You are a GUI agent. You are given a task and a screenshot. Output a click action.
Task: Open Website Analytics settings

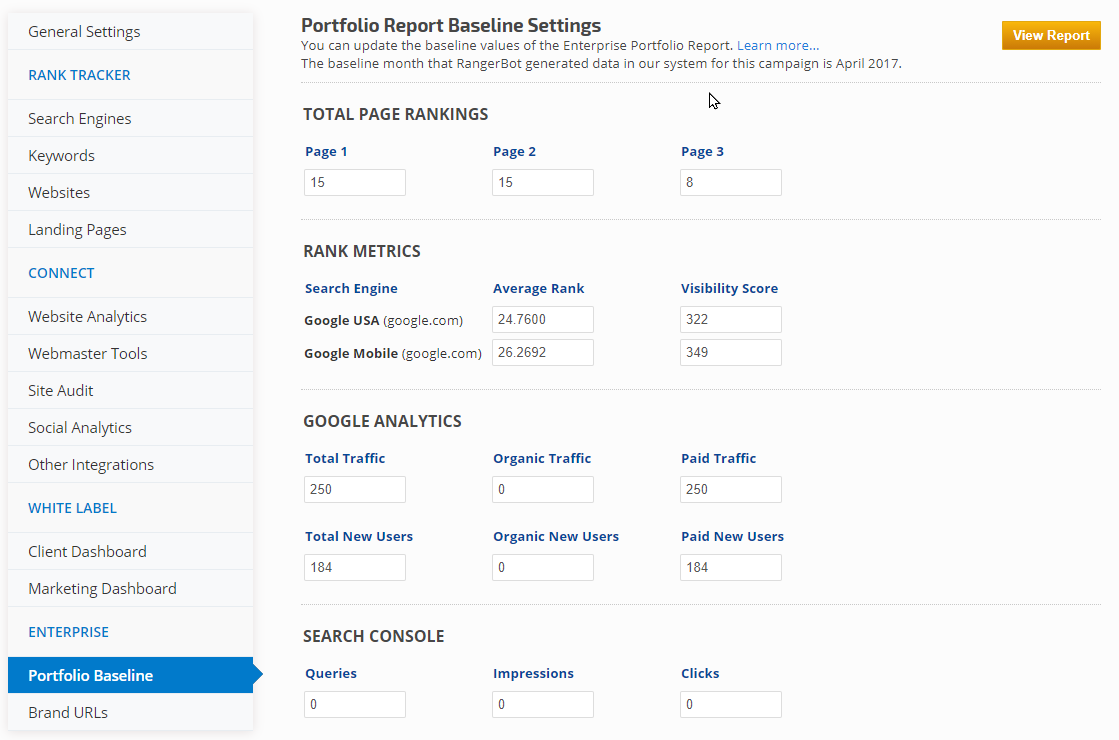click(x=87, y=317)
